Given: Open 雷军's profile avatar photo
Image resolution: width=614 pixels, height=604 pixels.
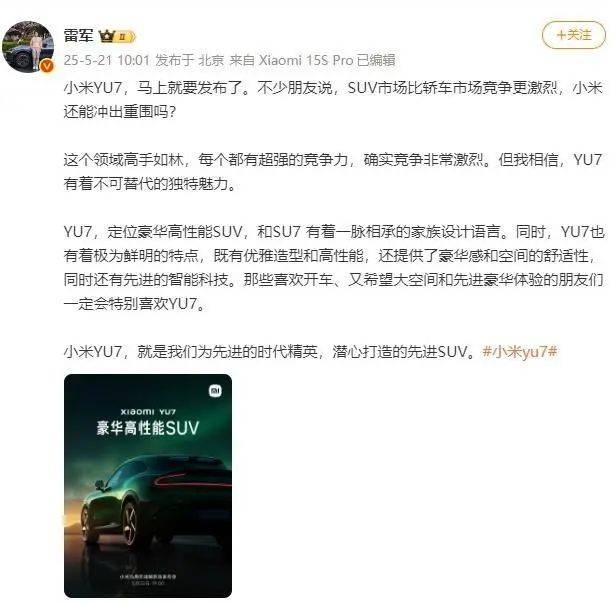Looking at the screenshot, I should click(28, 47).
